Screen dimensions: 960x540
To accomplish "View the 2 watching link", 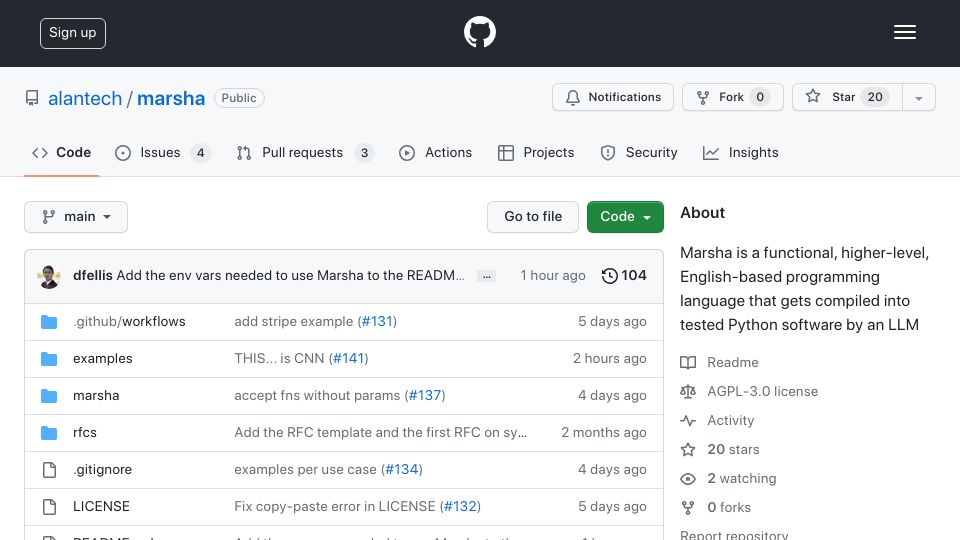I will 729,478.
